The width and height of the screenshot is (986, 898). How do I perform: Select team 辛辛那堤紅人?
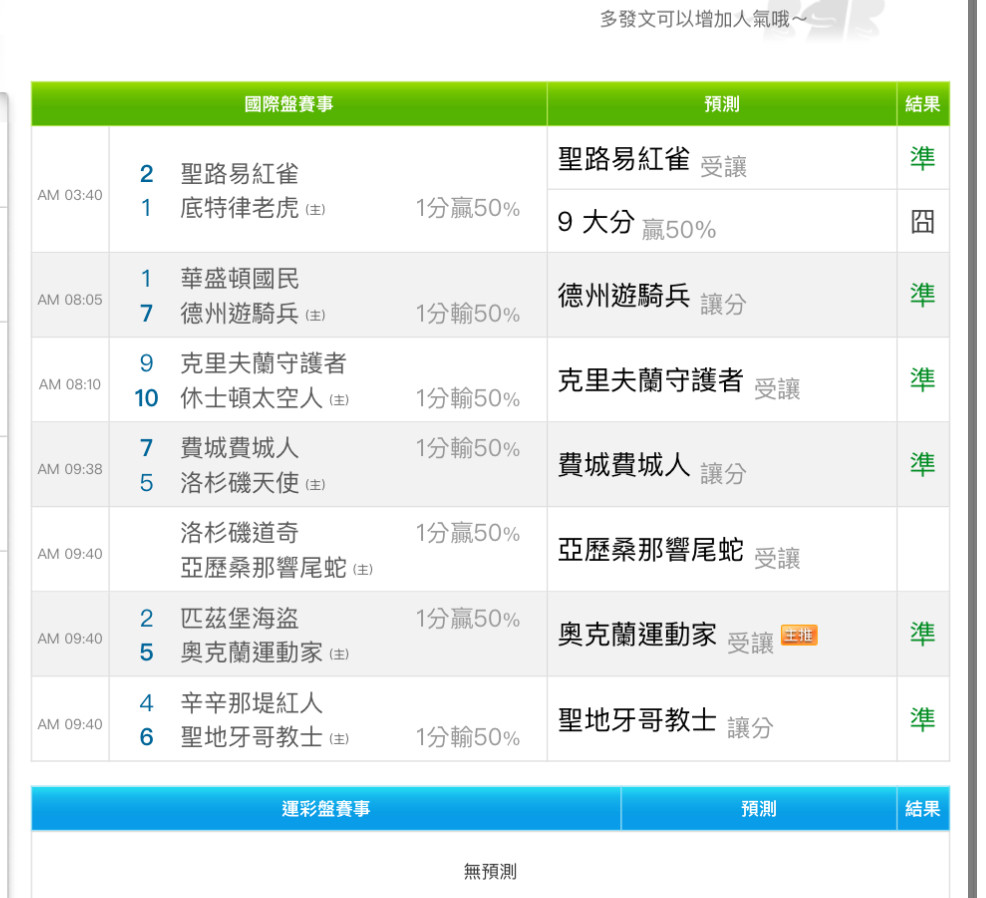click(252, 702)
